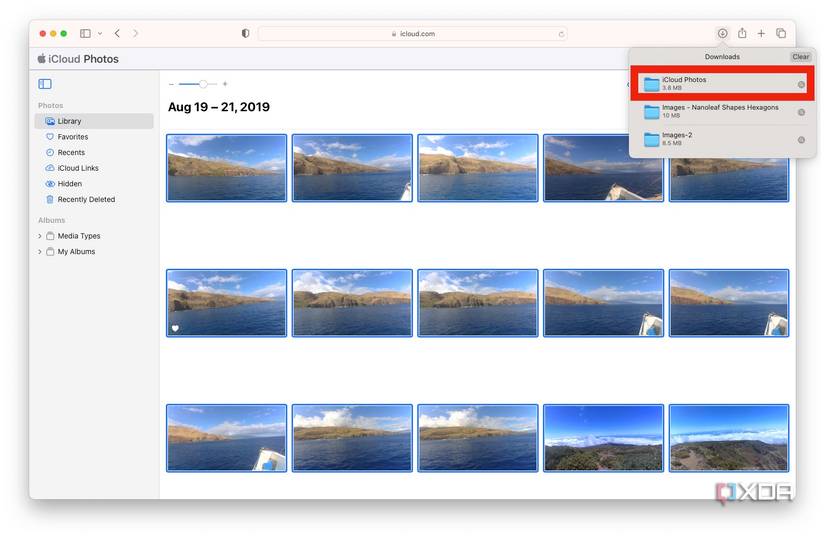Reveal Nanoleaf Shapes Hexagons download in Finder
The height and width of the screenshot is (538, 825).
tap(801, 112)
